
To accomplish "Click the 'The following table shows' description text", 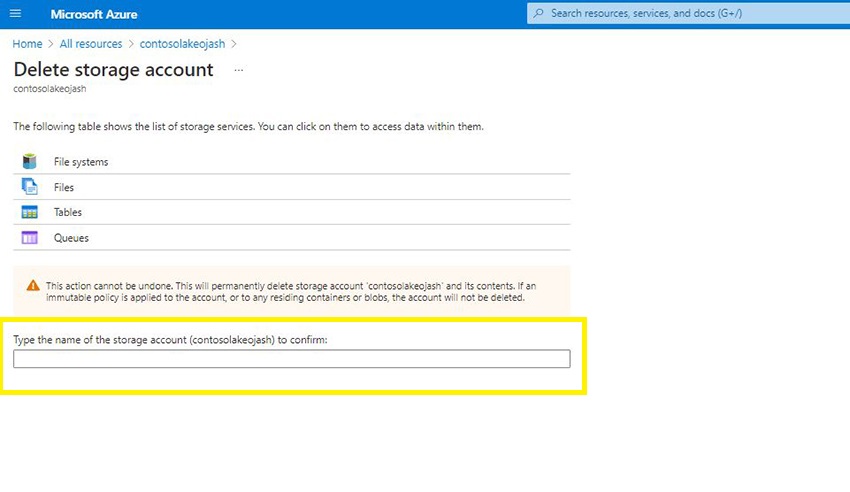I will (x=248, y=126).
